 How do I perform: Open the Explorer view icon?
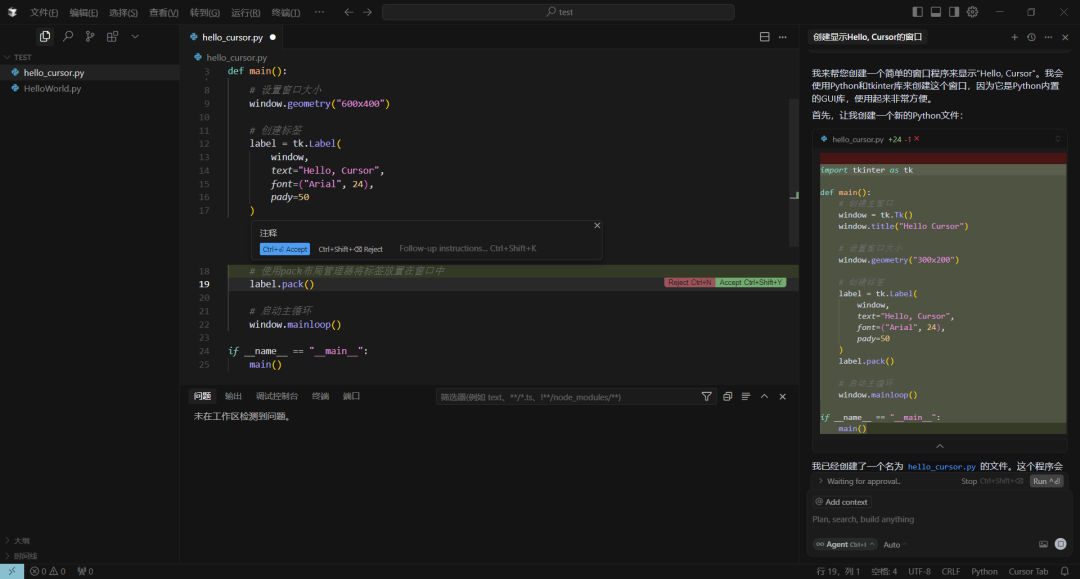pos(45,36)
